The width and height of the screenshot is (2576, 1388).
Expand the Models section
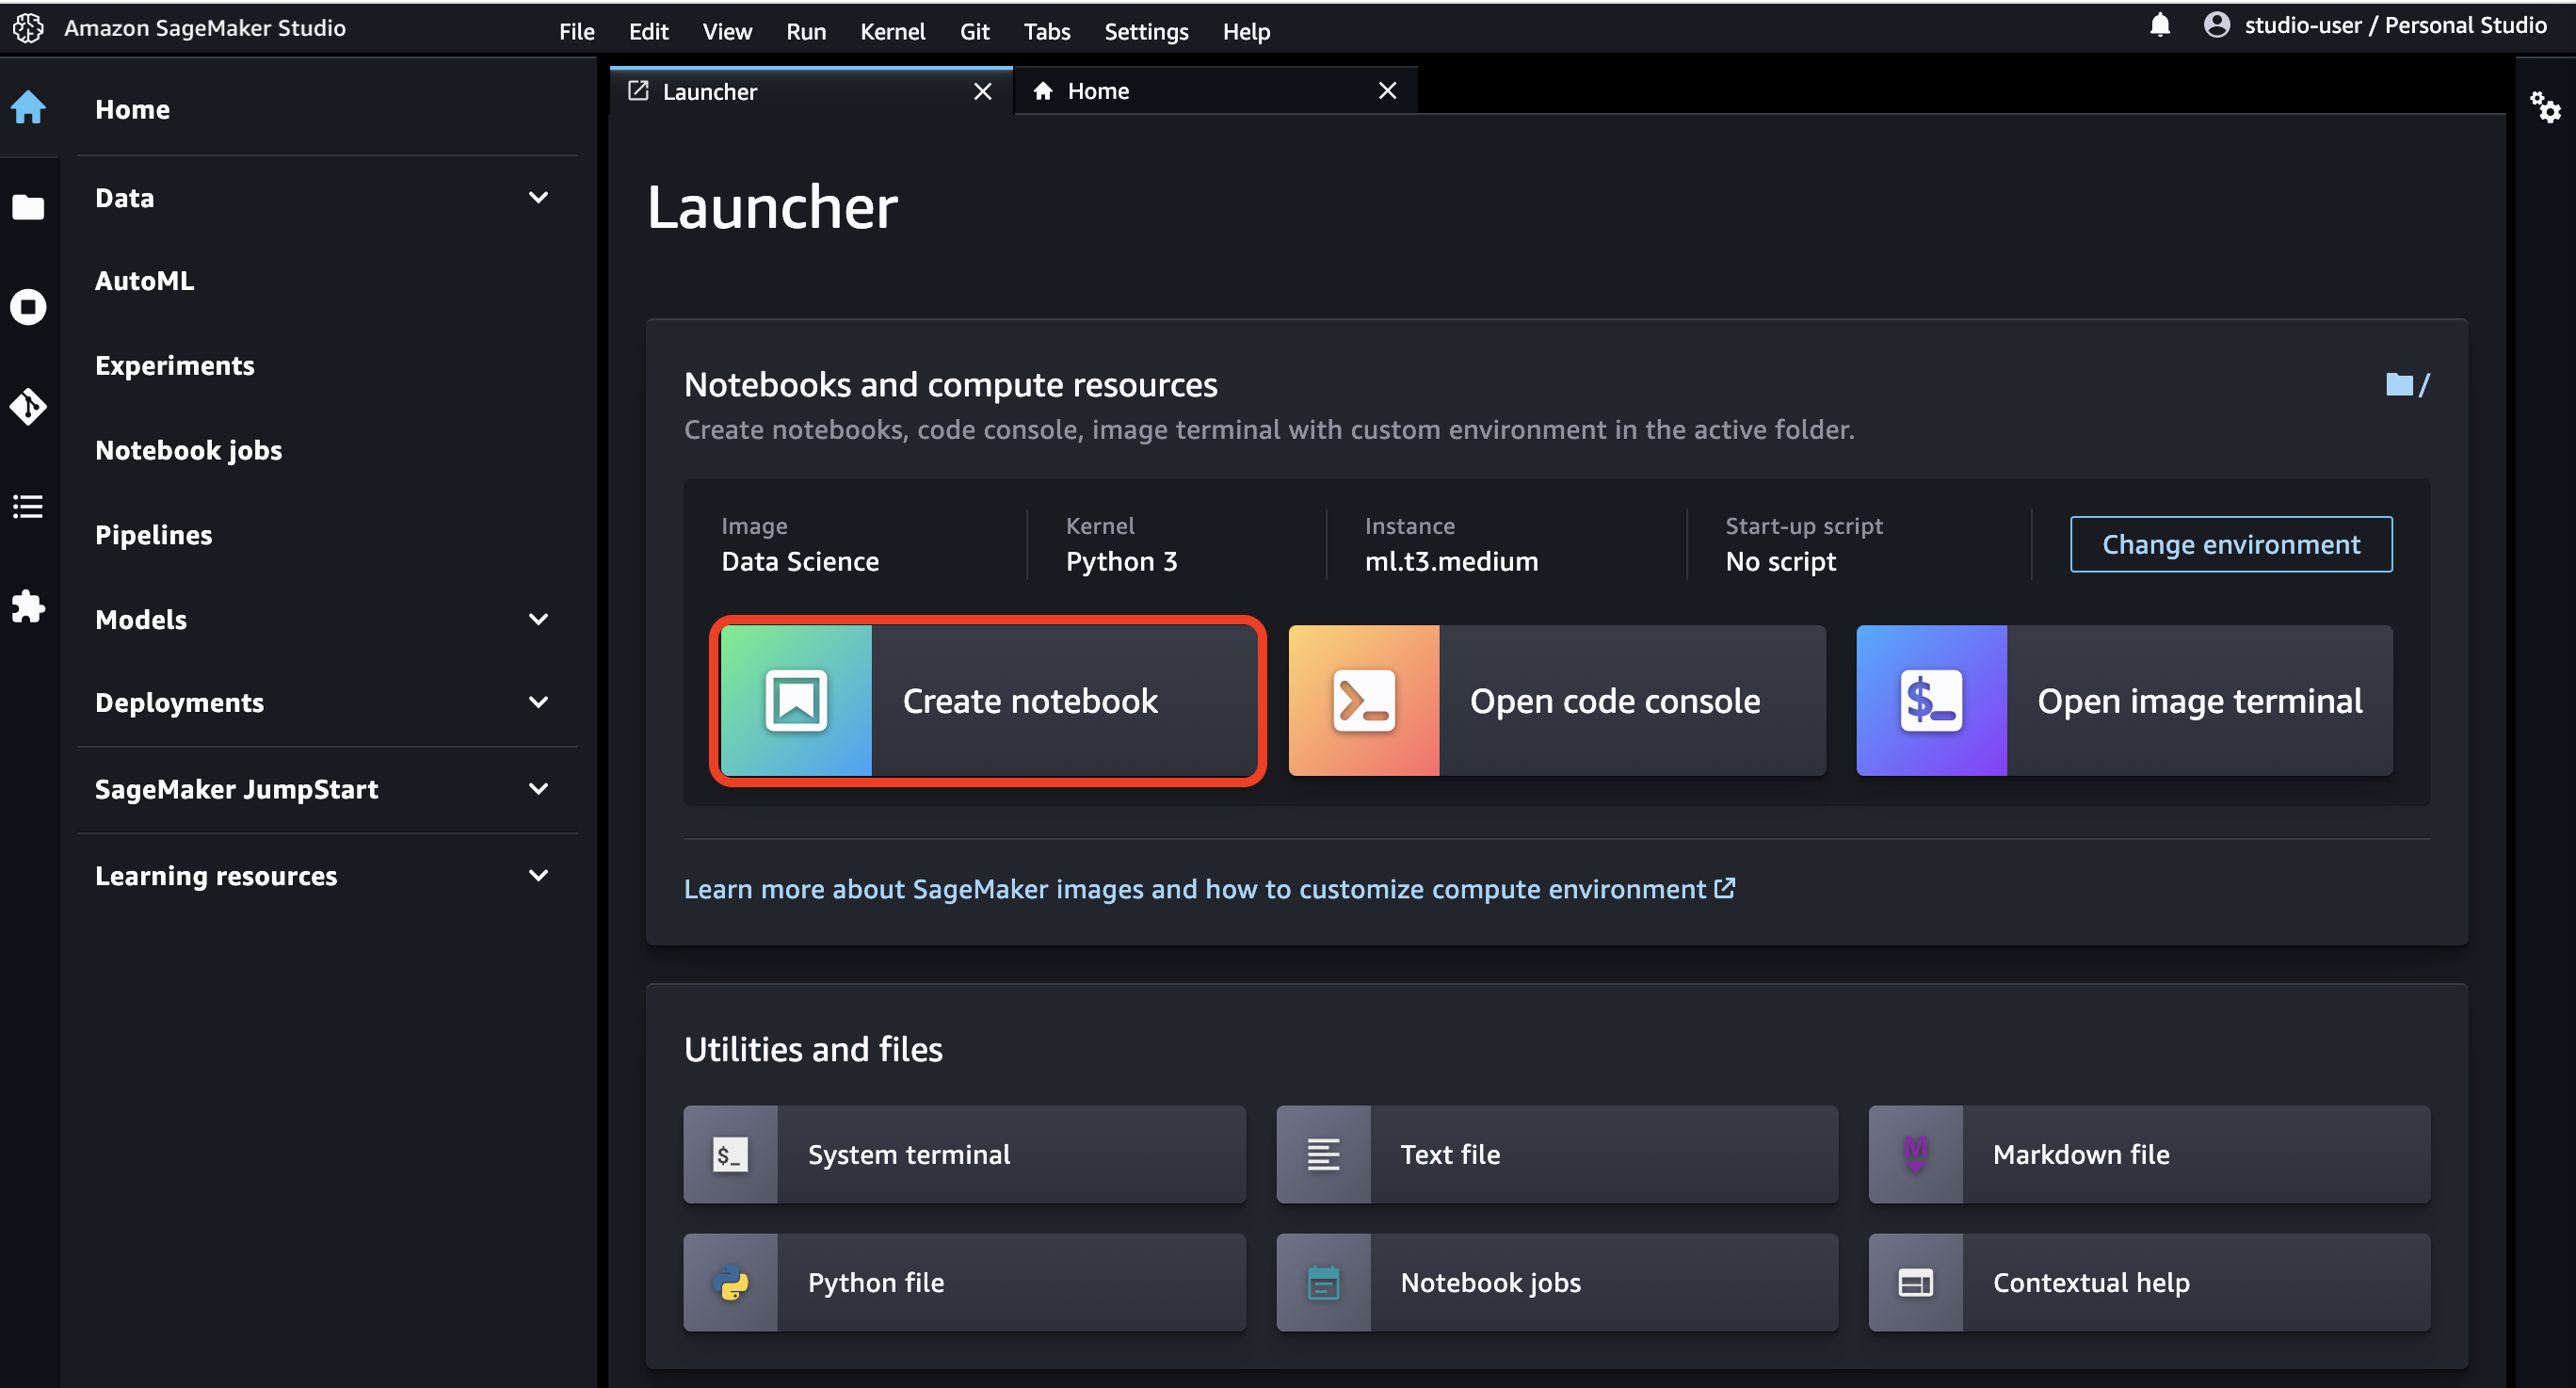(x=538, y=619)
